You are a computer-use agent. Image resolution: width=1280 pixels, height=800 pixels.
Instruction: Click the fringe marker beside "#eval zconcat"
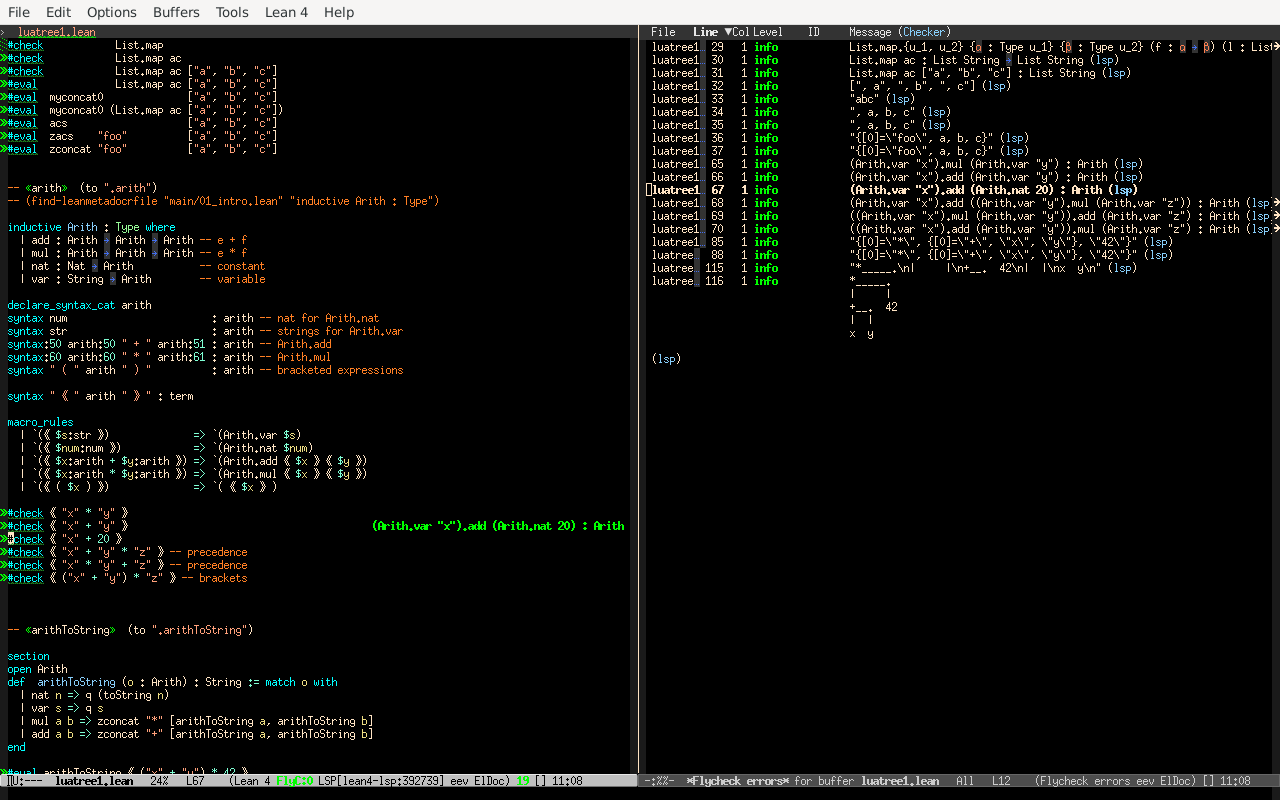[4, 149]
